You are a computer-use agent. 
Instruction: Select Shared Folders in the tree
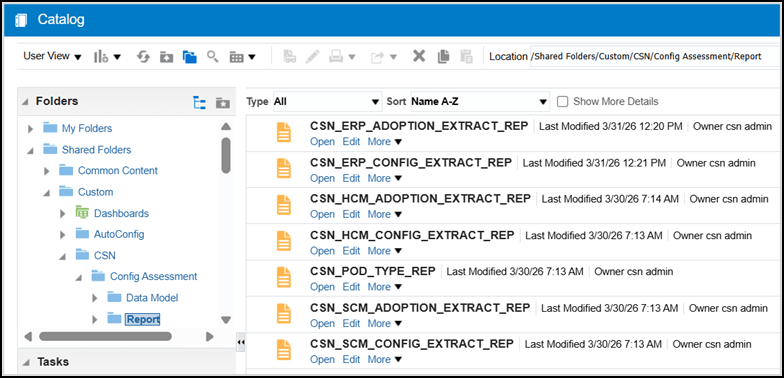pyautogui.click(x=96, y=150)
